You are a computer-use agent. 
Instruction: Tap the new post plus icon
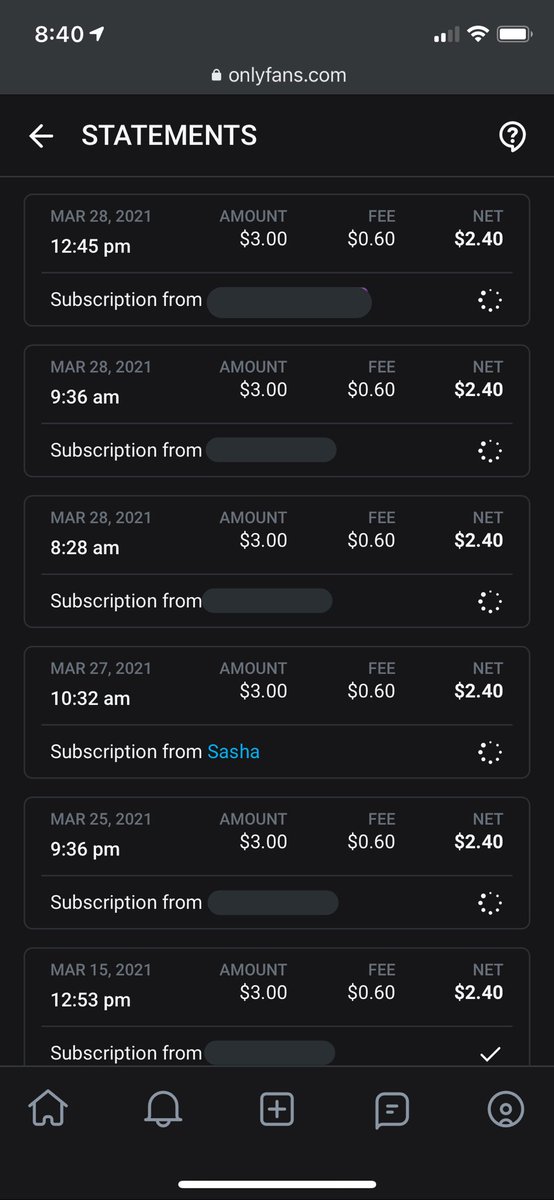coord(277,1109)
